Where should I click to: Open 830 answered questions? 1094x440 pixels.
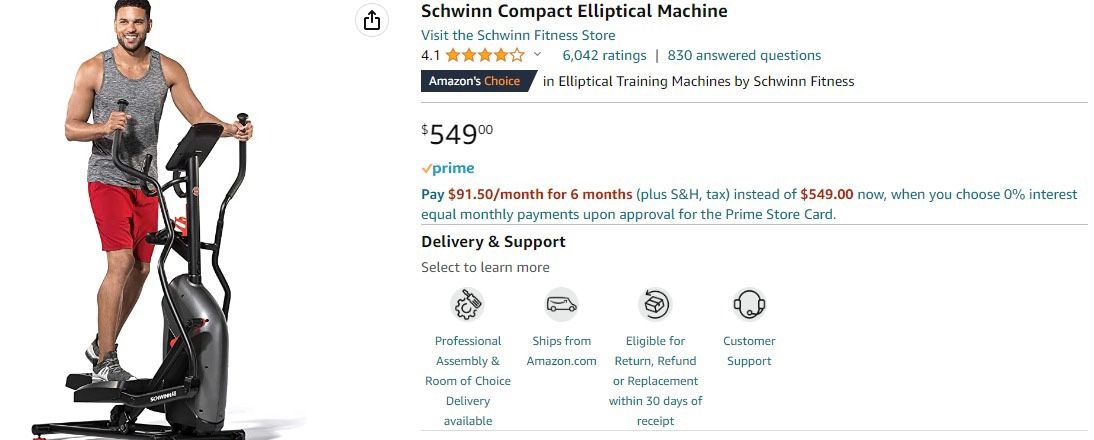(744, 55)
